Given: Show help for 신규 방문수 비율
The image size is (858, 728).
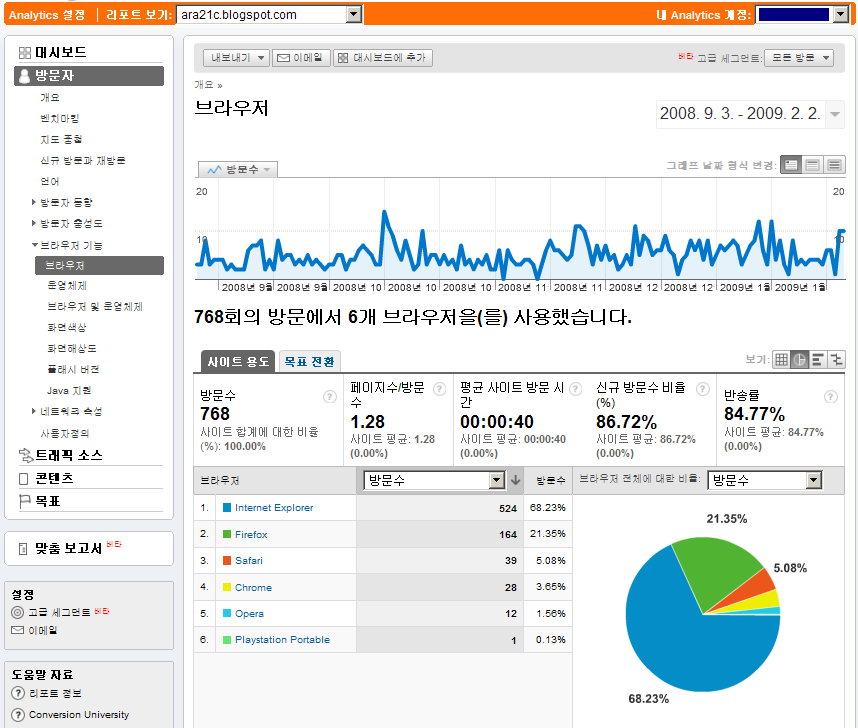Looking at the screenshot, I should pyautogui.click(x=703, y=389).
